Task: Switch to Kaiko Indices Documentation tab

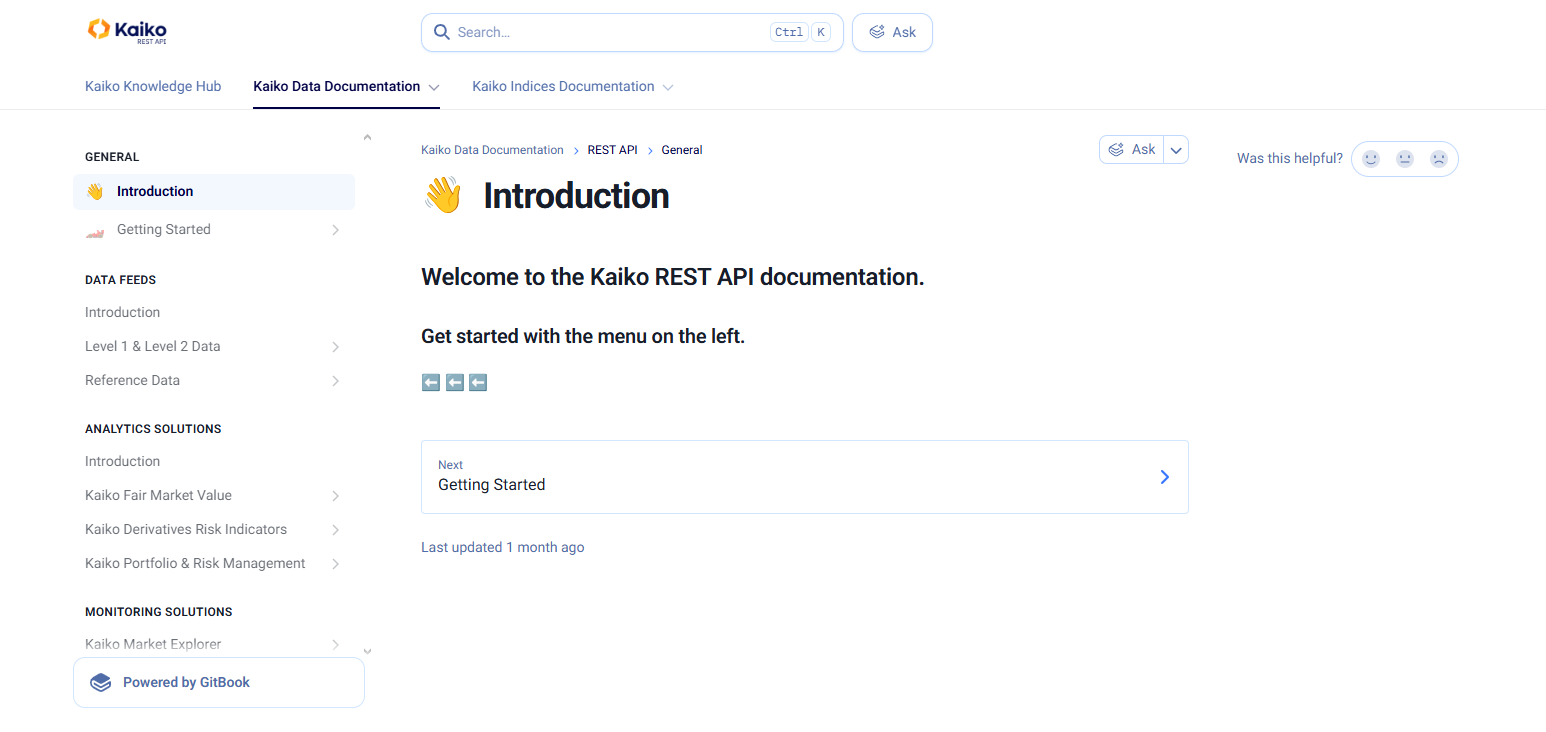Action: point(563,86)
